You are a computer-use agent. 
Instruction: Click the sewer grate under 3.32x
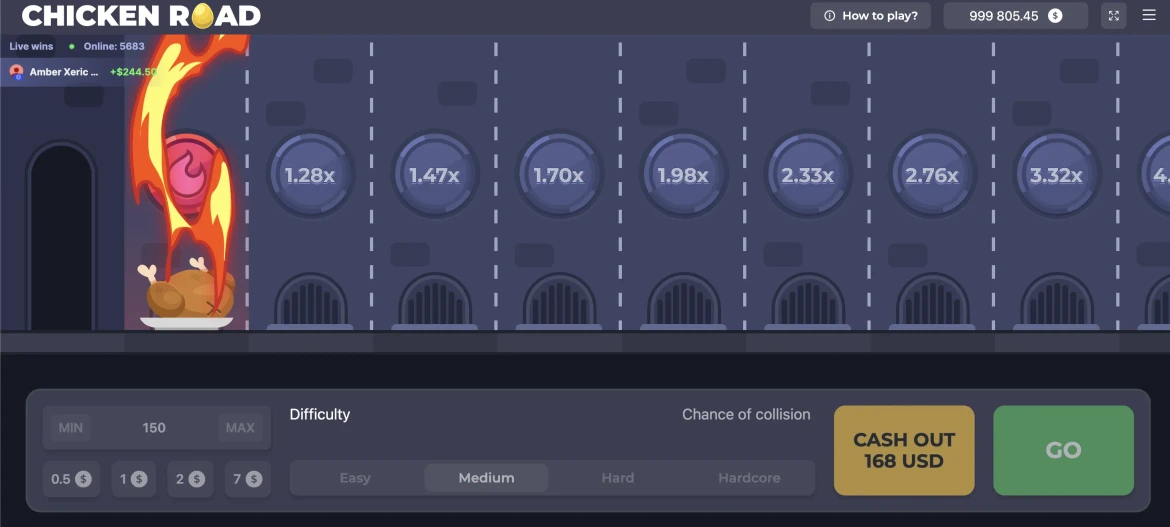[x=1056, y=301]
